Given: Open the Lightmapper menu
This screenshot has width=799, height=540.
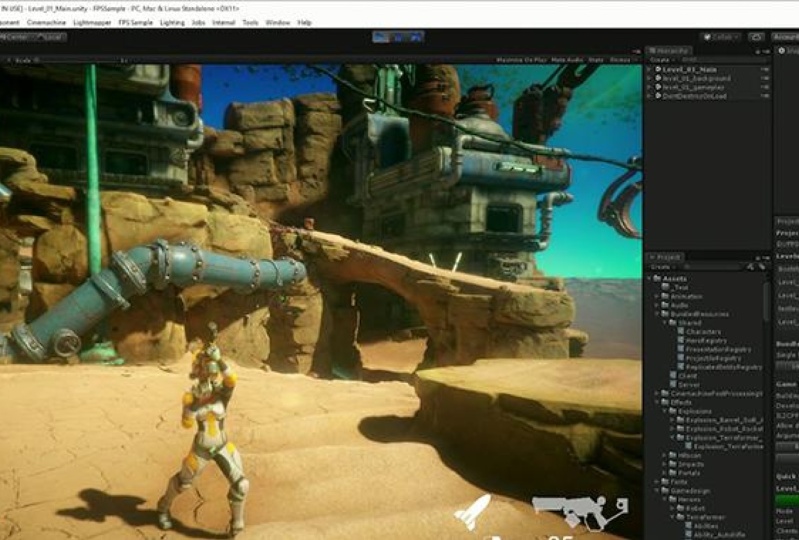Looking at the screenshot, I should coord(92,22).
